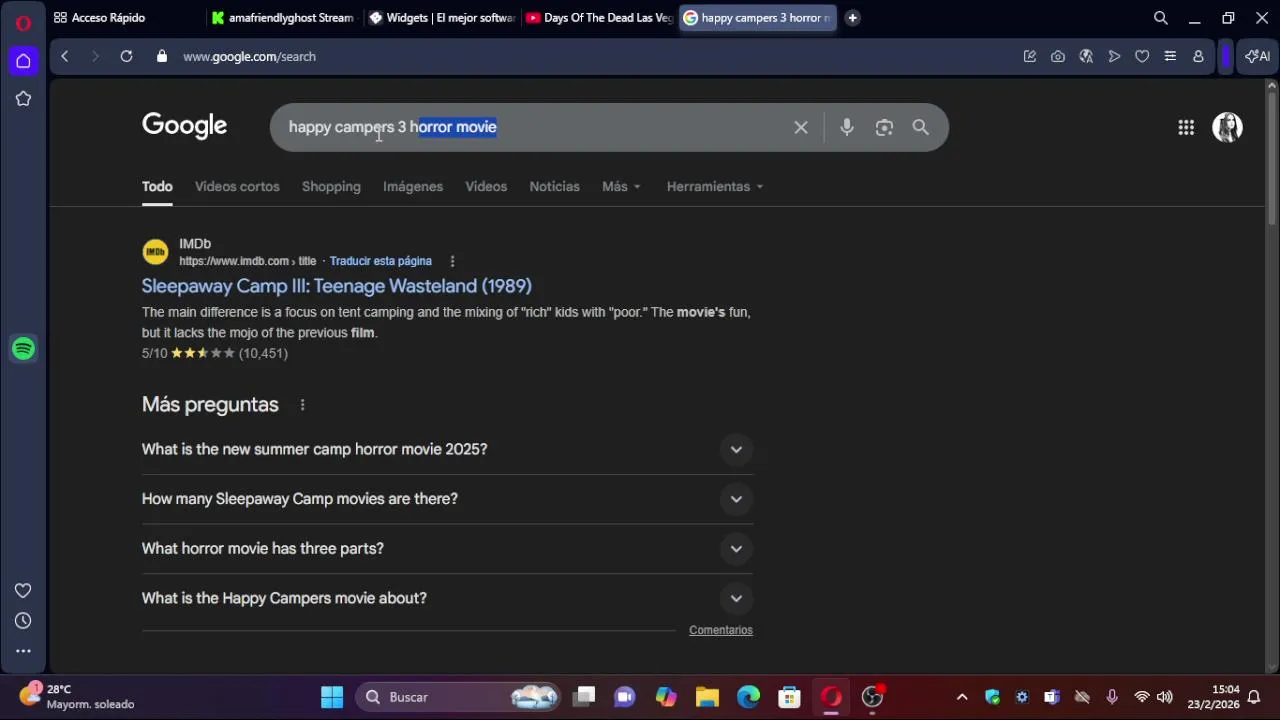The width and height of the screenshot is (1280, 720).
Task: Select the Videos cortos search filter
Action: [237, 187]
